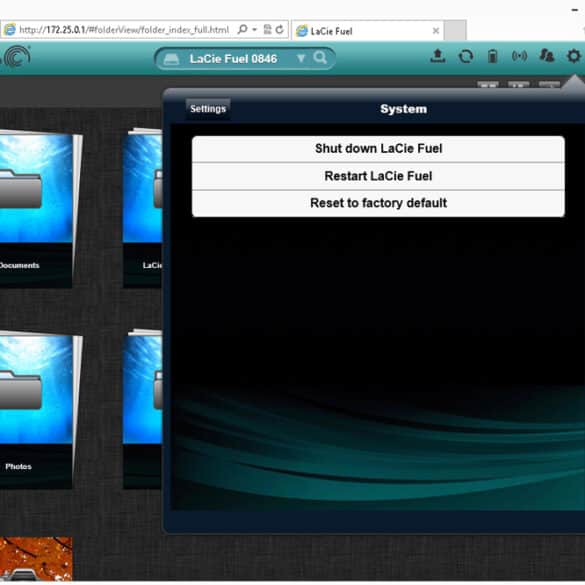
Task: Click the search magnifier in device bar
Action: (x=320, y=58)
